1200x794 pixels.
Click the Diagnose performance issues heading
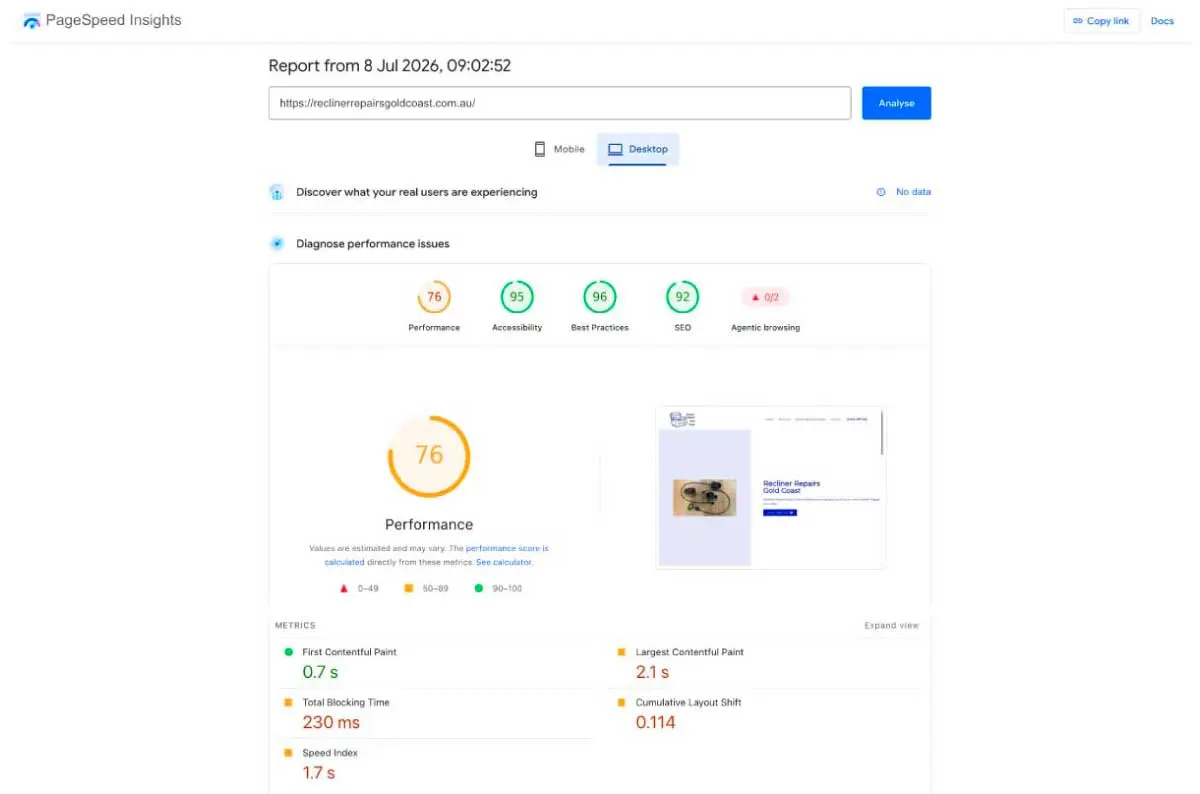pos(373,243)
